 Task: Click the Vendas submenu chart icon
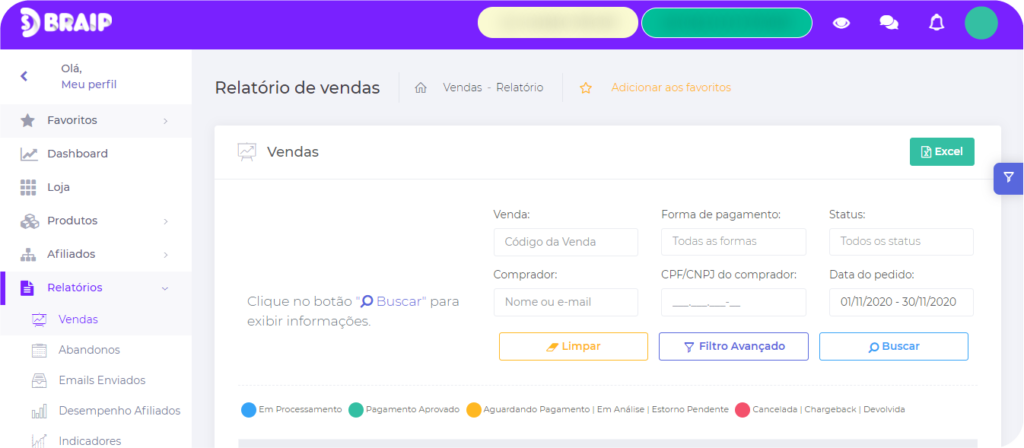(40, 320)
